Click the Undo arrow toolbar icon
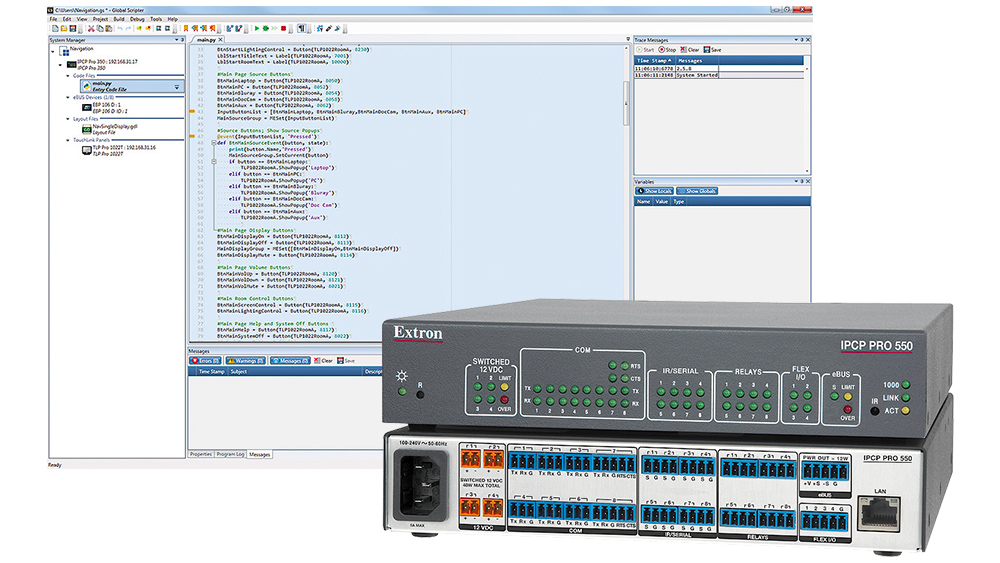Viewport: 1000px width, 563px height. point(120,28)
